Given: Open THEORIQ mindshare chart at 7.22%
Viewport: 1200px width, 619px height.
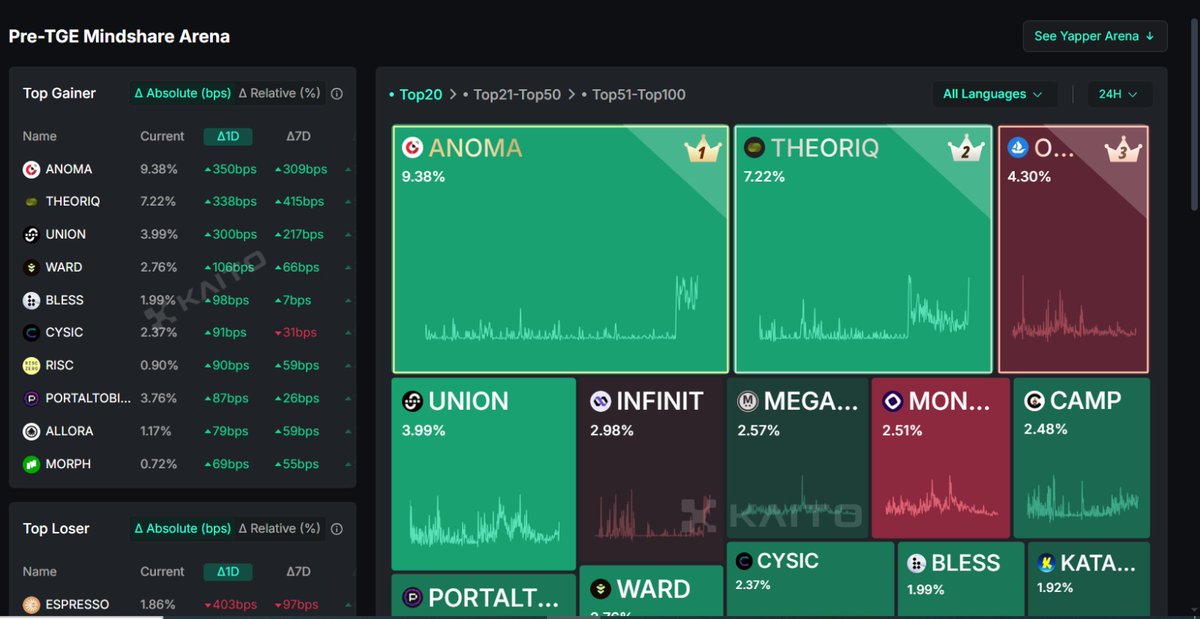Looking at the screenshot, I should coord(863,249).
